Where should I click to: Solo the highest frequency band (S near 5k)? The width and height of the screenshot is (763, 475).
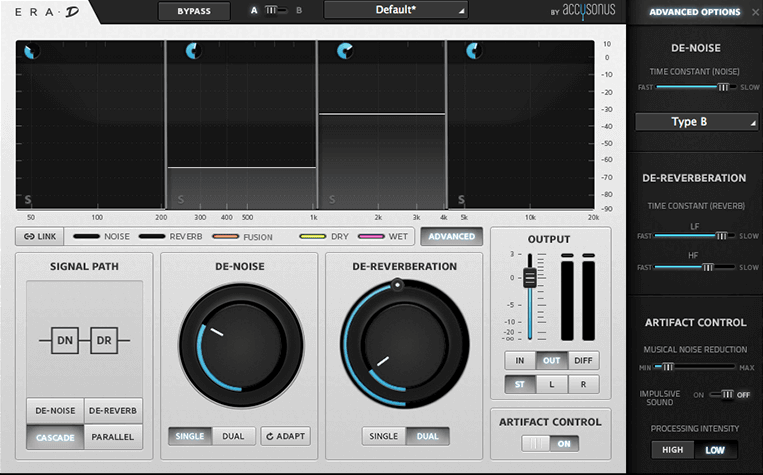tap(461, 200)
